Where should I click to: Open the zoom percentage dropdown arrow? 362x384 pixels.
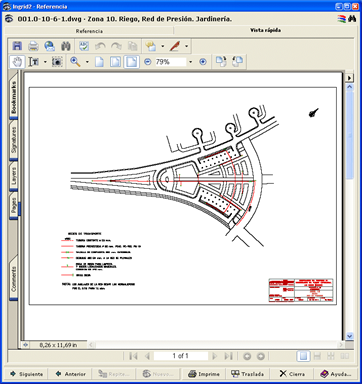191,62
